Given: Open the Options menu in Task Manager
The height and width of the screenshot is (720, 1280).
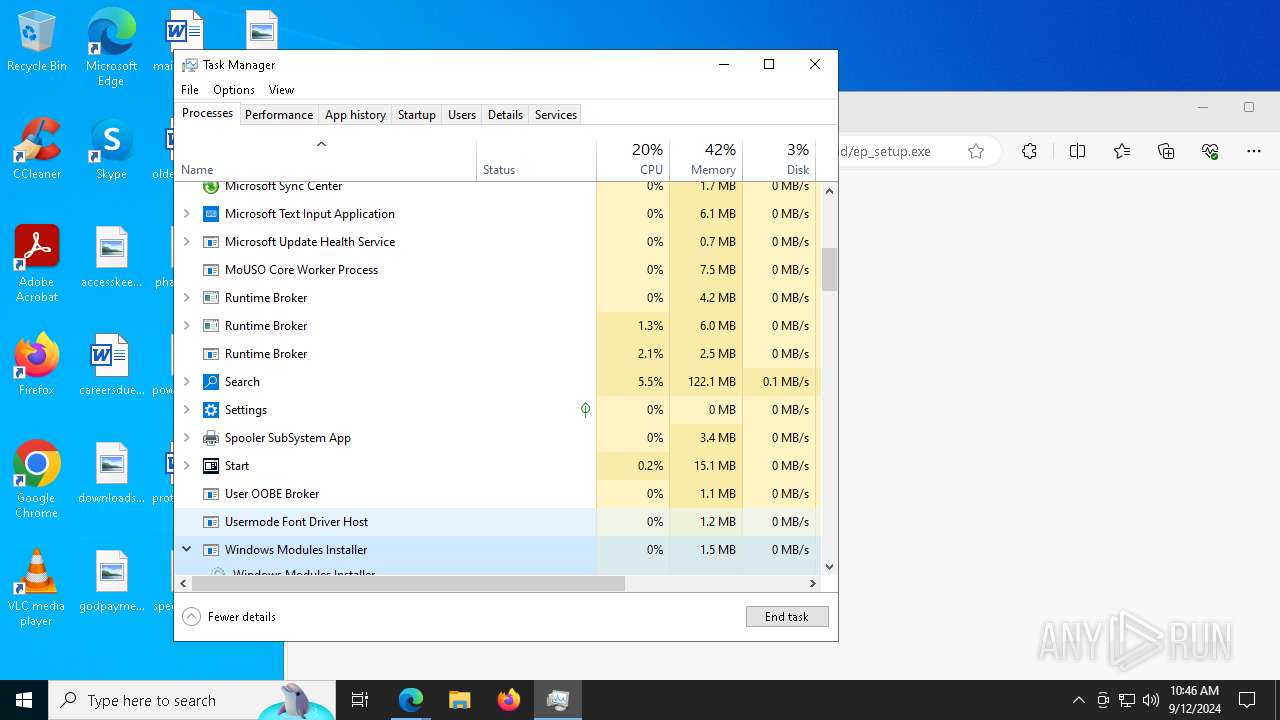Looking at the screenshot, I should (x=234, y=90).
